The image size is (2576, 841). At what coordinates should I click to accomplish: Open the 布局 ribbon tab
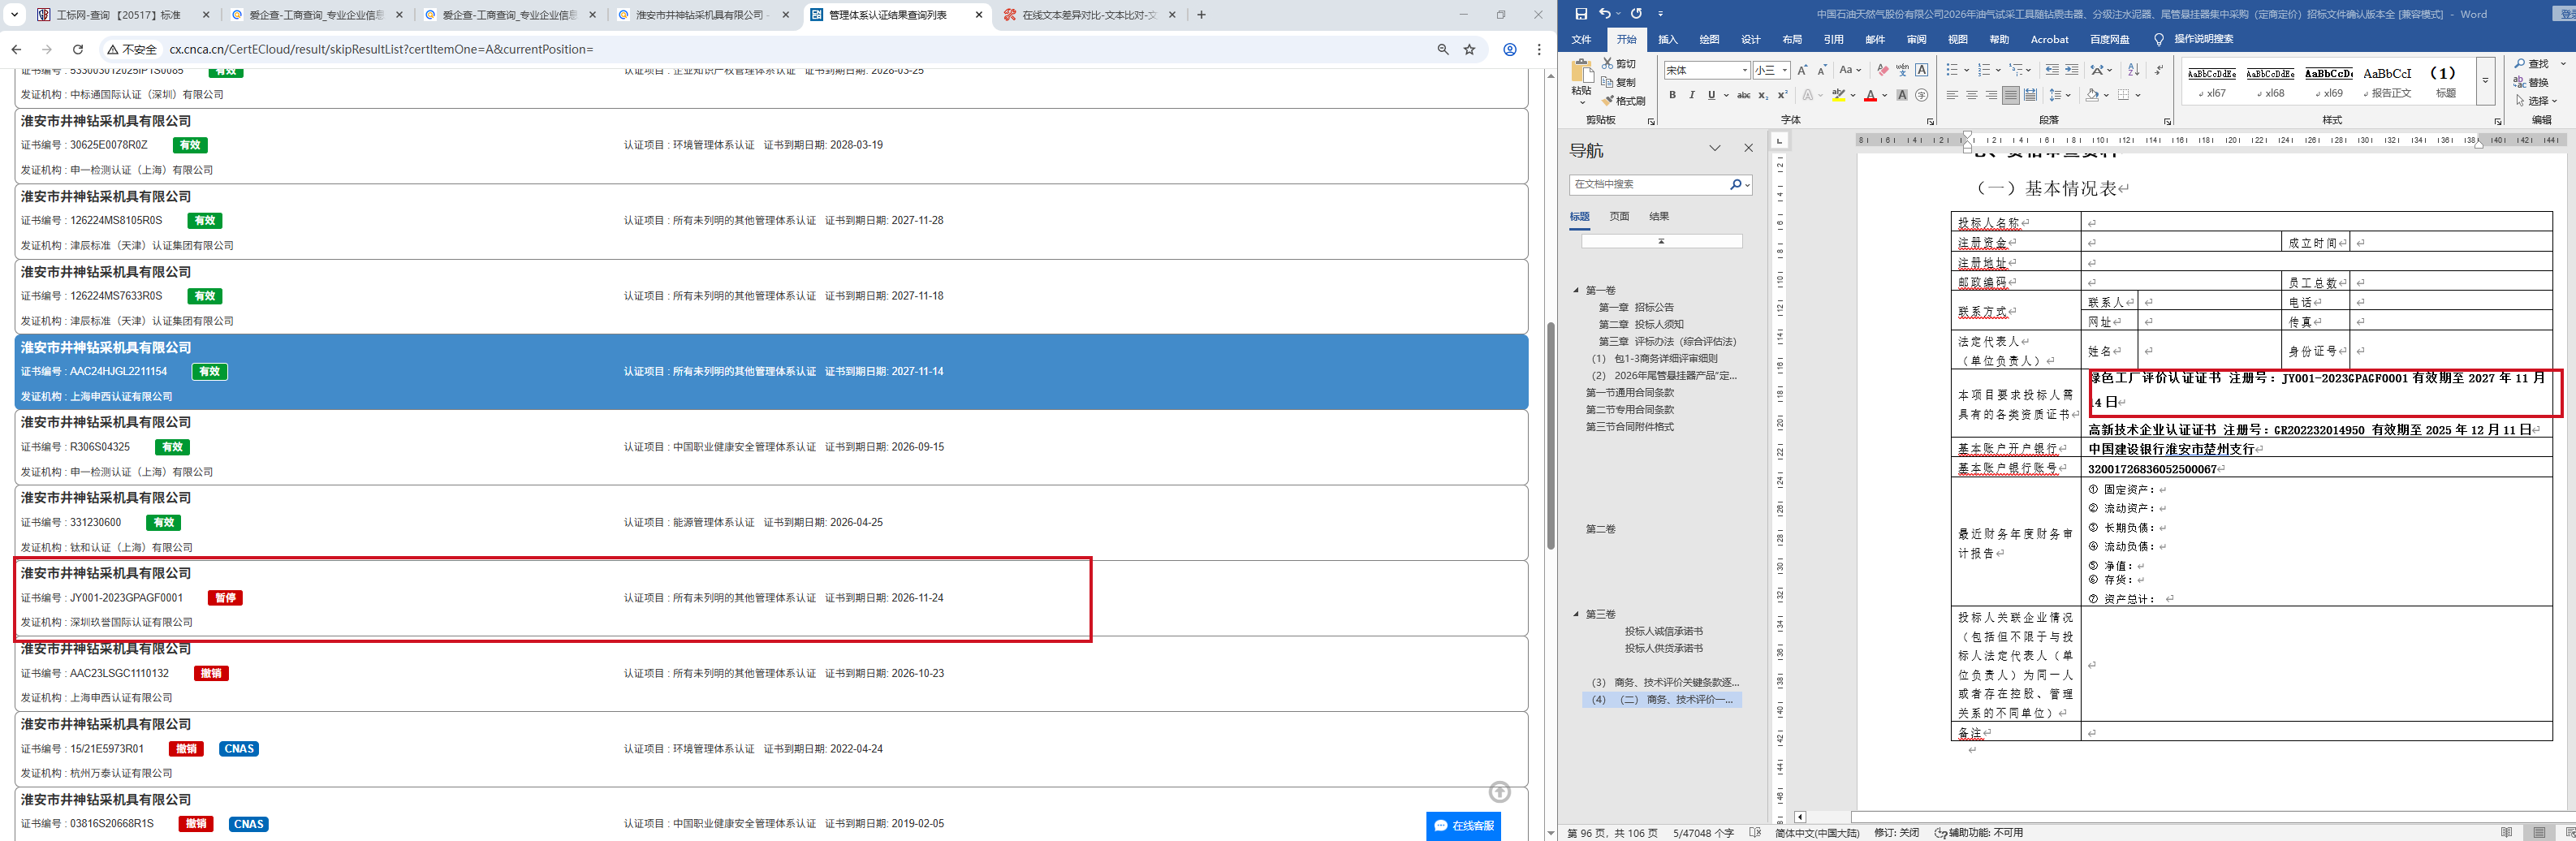[1792, 40]
